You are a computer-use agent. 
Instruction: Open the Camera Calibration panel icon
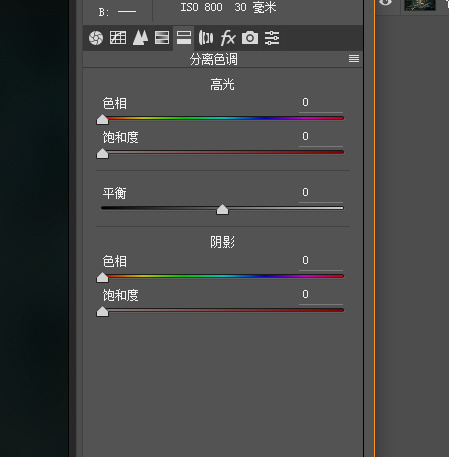coord(250,38)
